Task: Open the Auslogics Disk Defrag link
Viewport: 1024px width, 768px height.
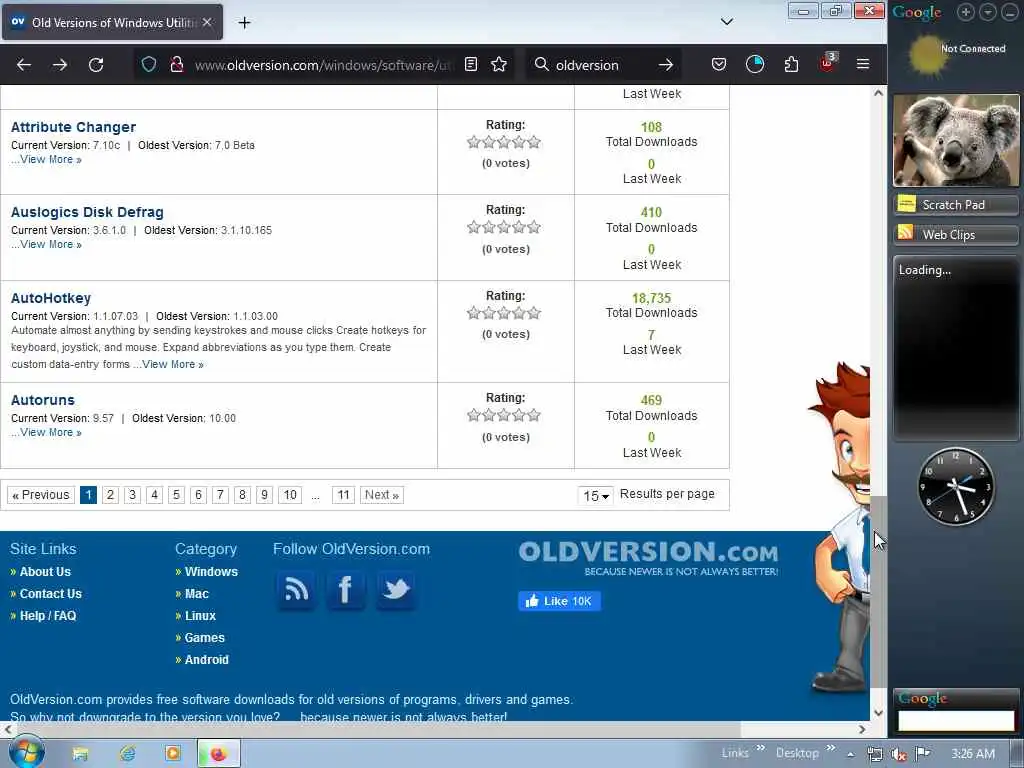Action: tap(87, 212)
